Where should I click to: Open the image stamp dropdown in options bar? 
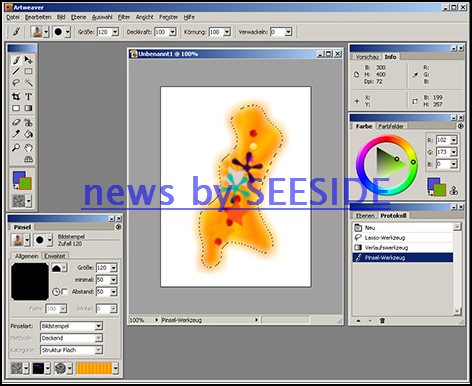pyautogui.click(x=46, y=32)
